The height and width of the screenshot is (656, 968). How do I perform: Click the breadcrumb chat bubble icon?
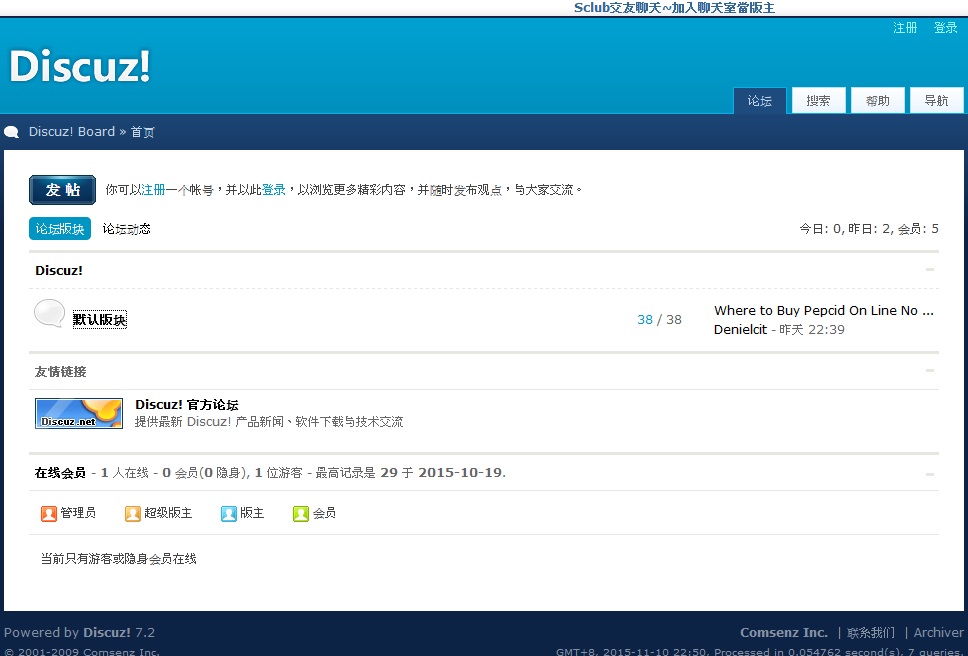point(12,132)
